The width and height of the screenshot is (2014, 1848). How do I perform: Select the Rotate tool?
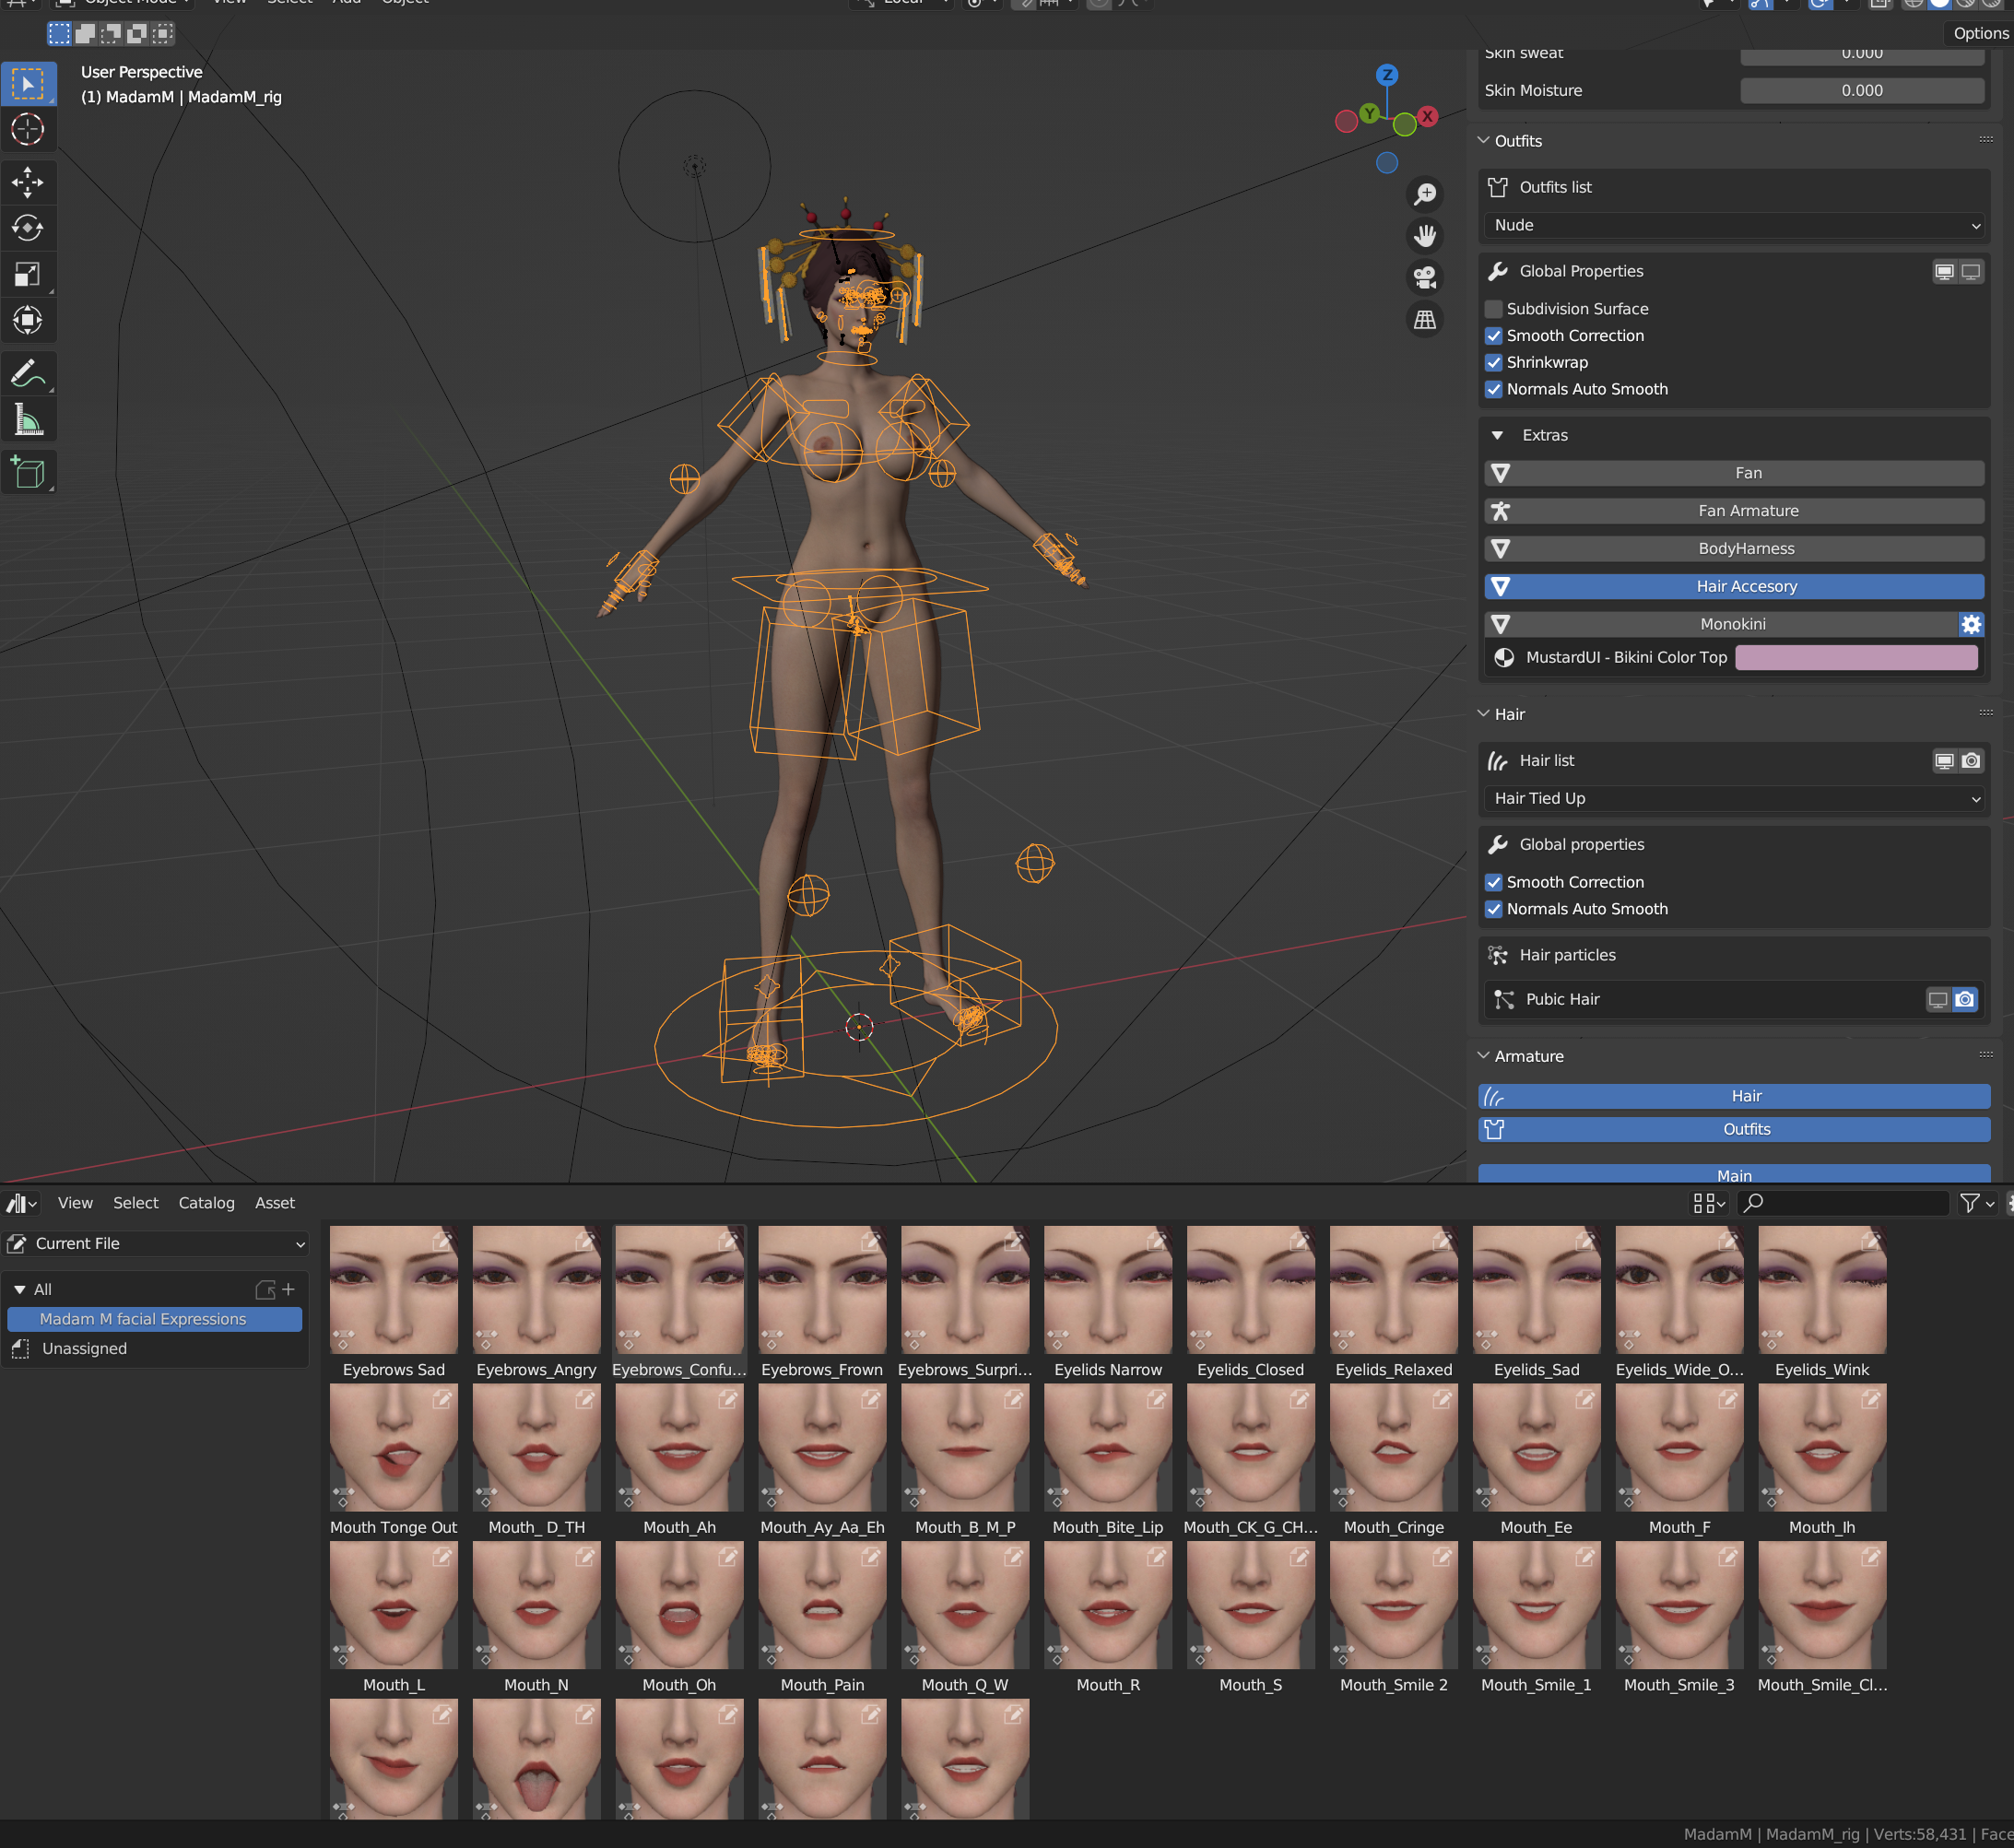pyautogui.click(x=28, y=228)
